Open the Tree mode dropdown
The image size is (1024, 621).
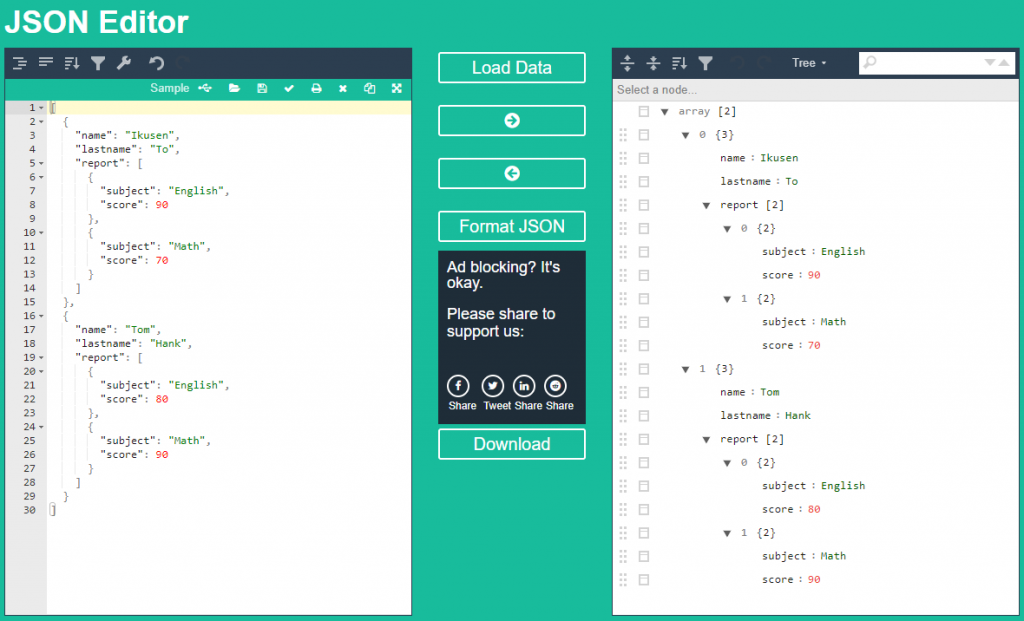click(x=809, y=63)
